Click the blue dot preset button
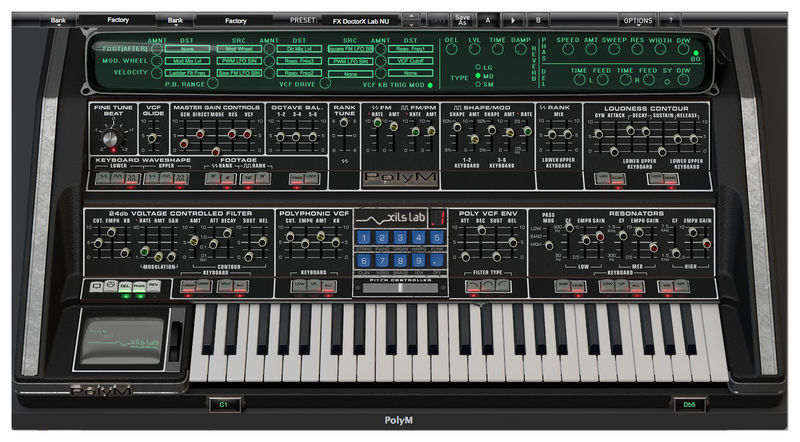 [x=437, y=261]
